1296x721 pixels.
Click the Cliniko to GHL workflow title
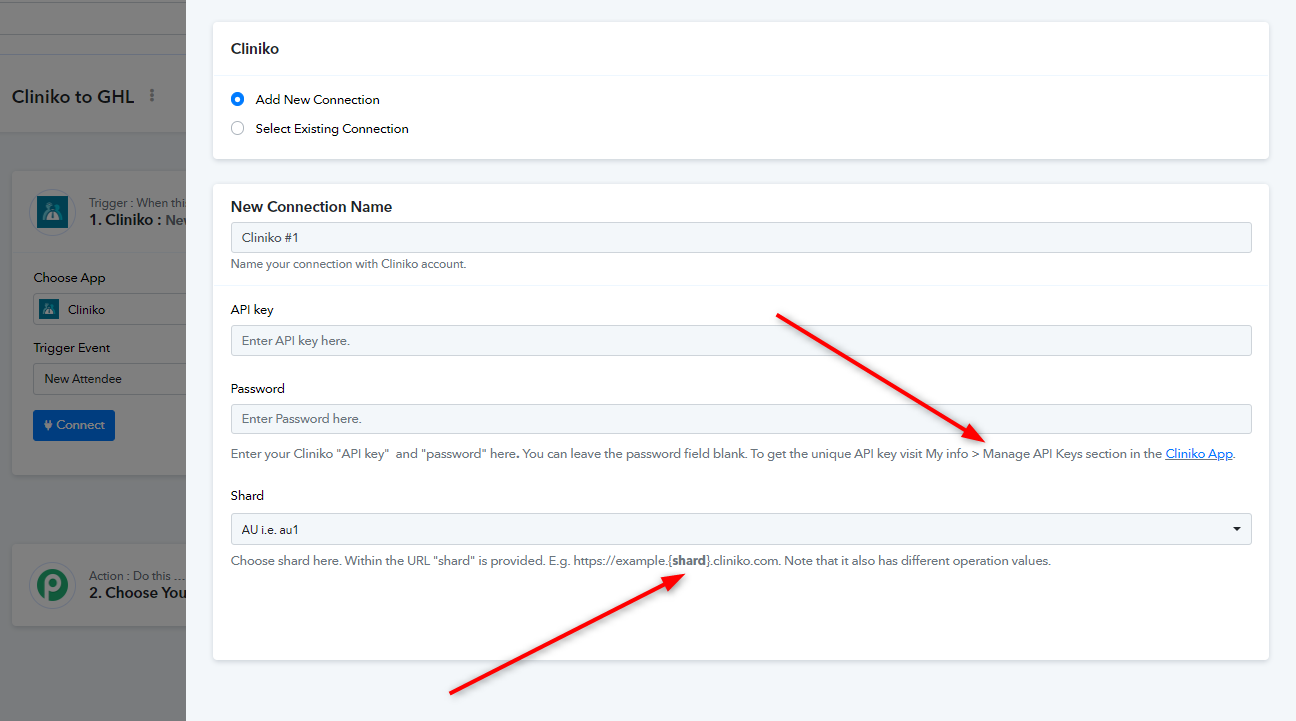(x=74, y=97)
